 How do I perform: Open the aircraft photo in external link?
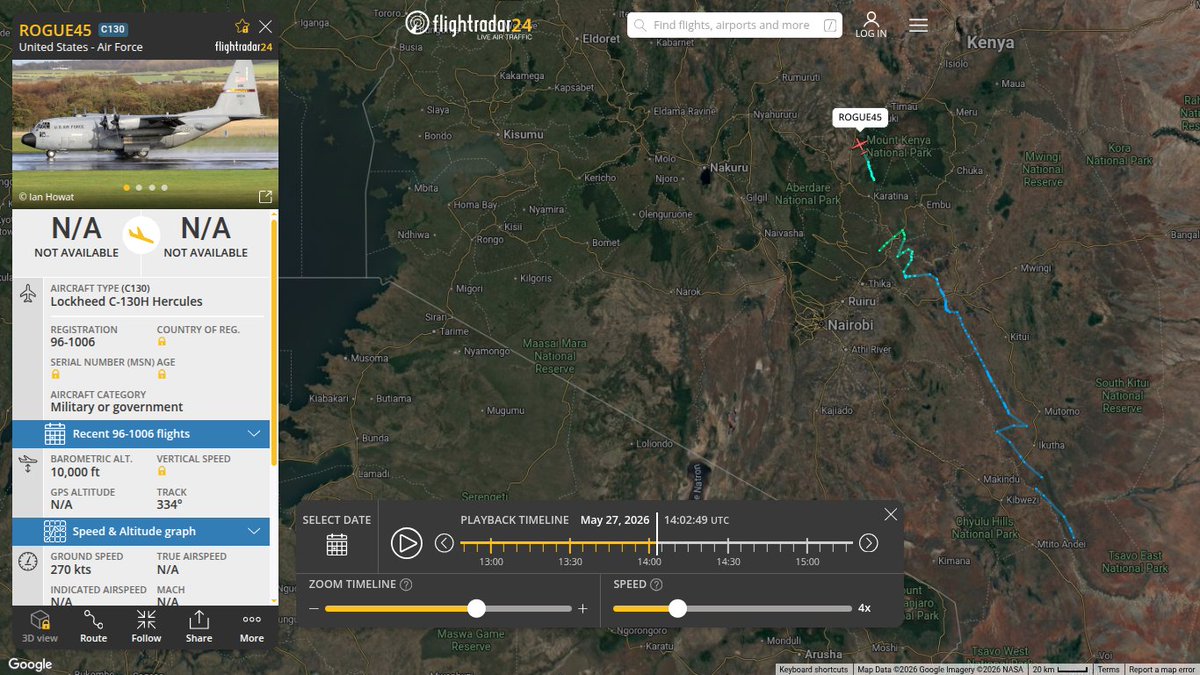[265, 197]
